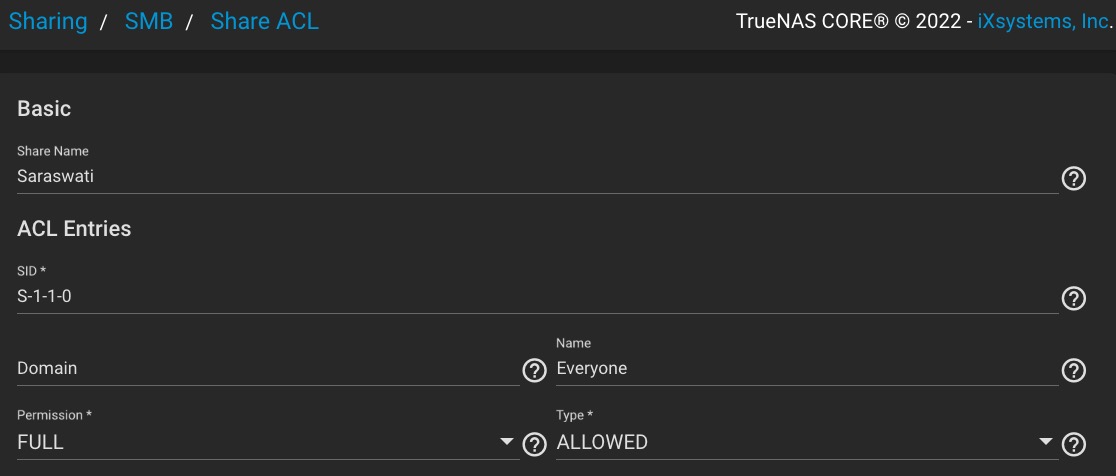
Task: Click the Type dropdown arrow
Action: [x=1046, y=442]
